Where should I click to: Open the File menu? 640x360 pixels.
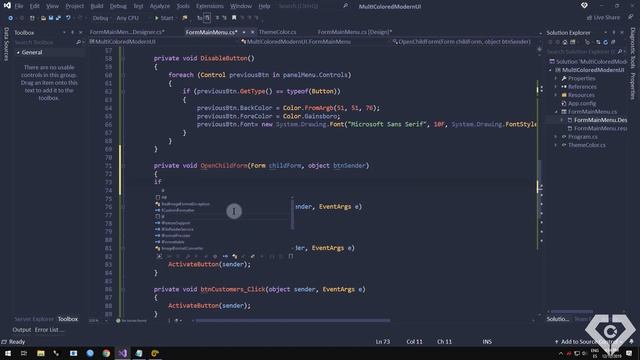tap(19, 6)
